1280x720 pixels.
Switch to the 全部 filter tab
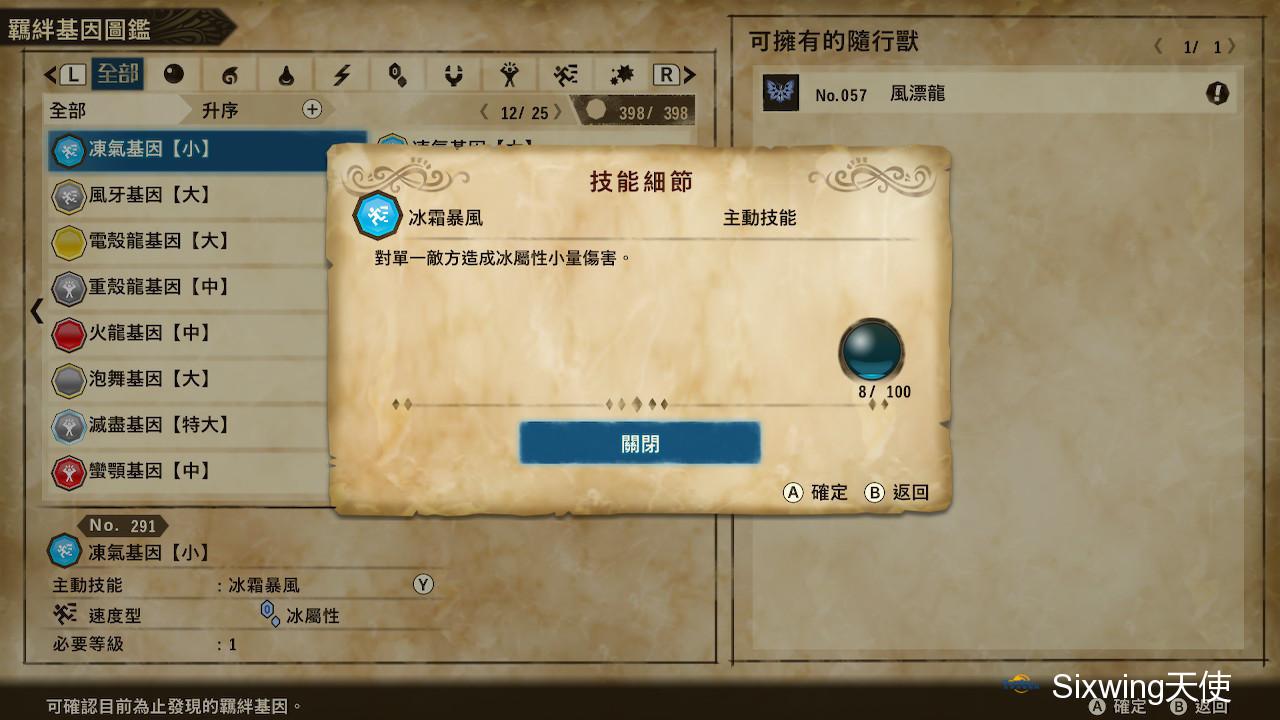click(x=117, y=74)
